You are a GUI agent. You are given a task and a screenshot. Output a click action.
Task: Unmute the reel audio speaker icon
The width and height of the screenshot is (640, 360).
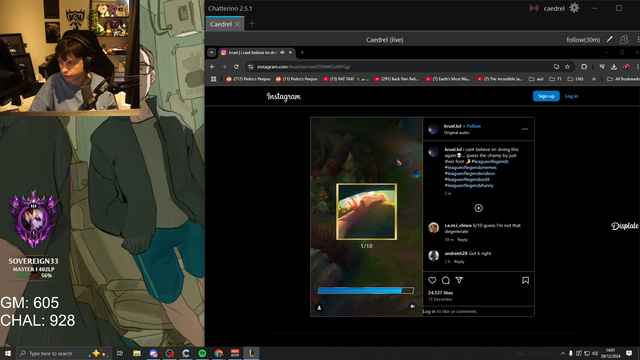[x=413, y=306]
